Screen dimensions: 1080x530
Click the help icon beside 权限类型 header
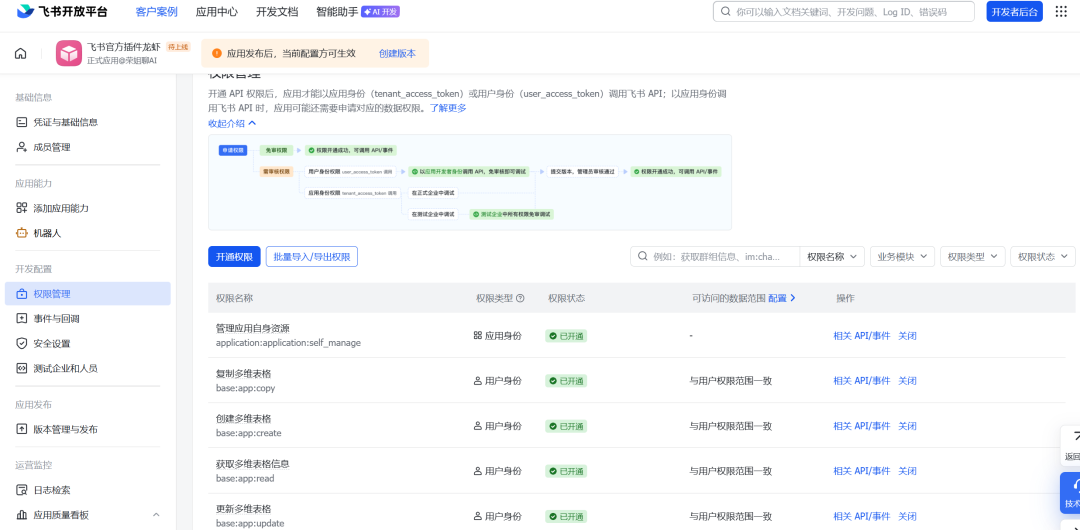520,298
